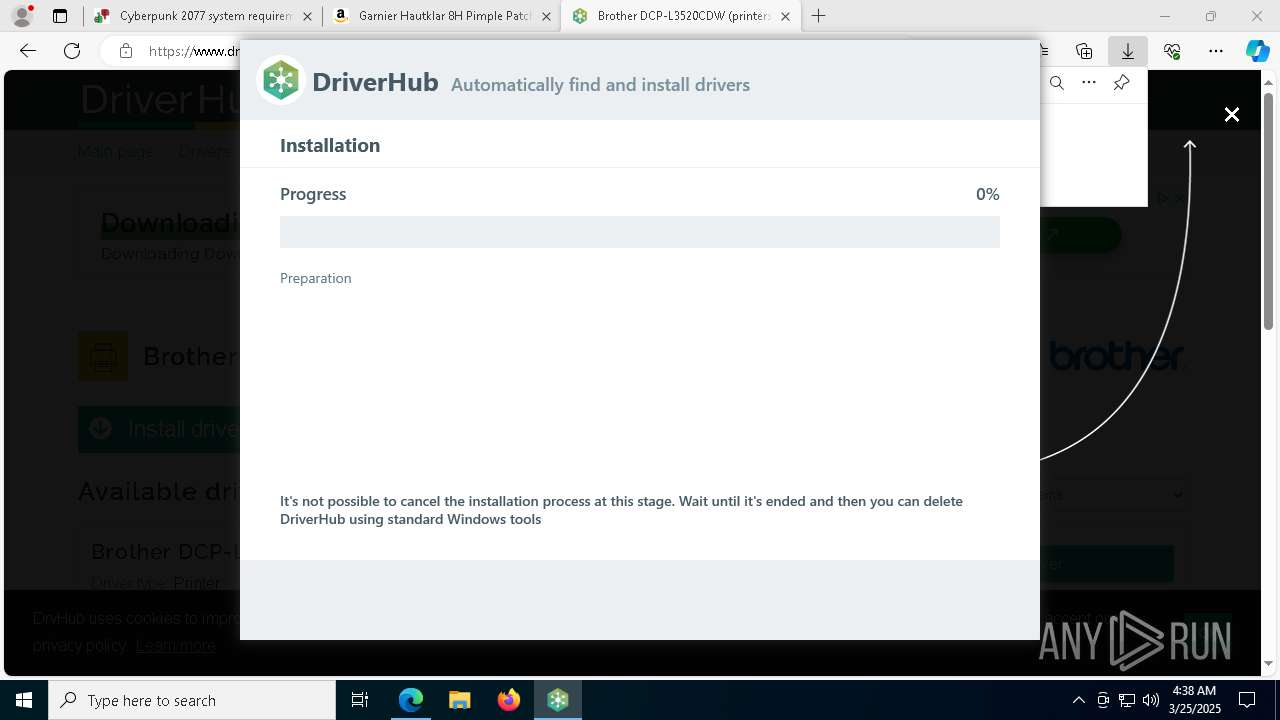The width and height of the screenshot is (1280, 720).
Task: Open Main page menu link
Action: 116,152
